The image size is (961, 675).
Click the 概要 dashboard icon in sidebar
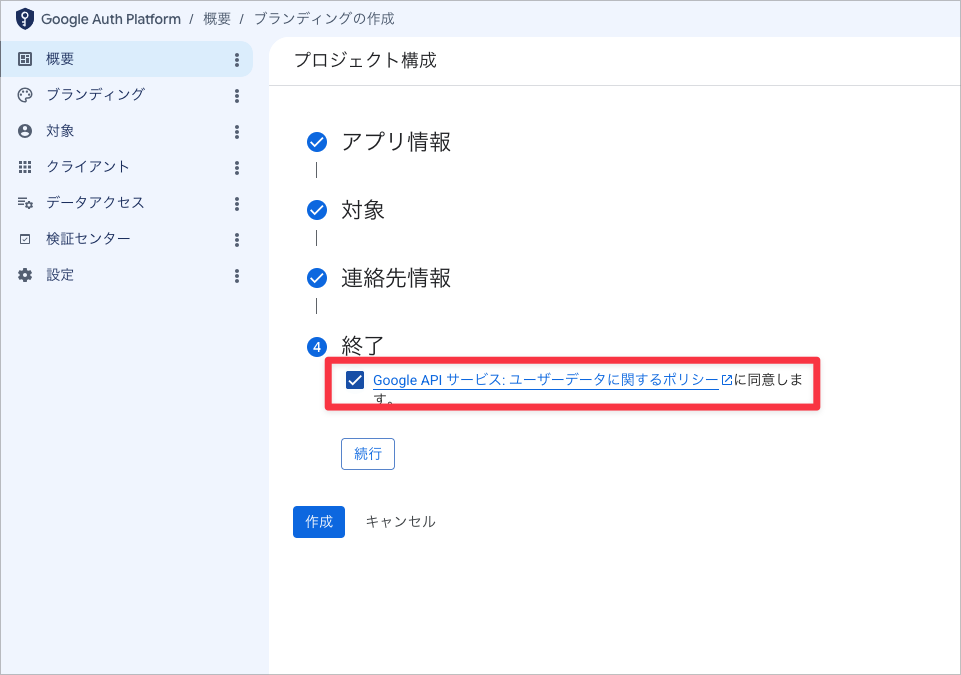(x=25, y=59)
